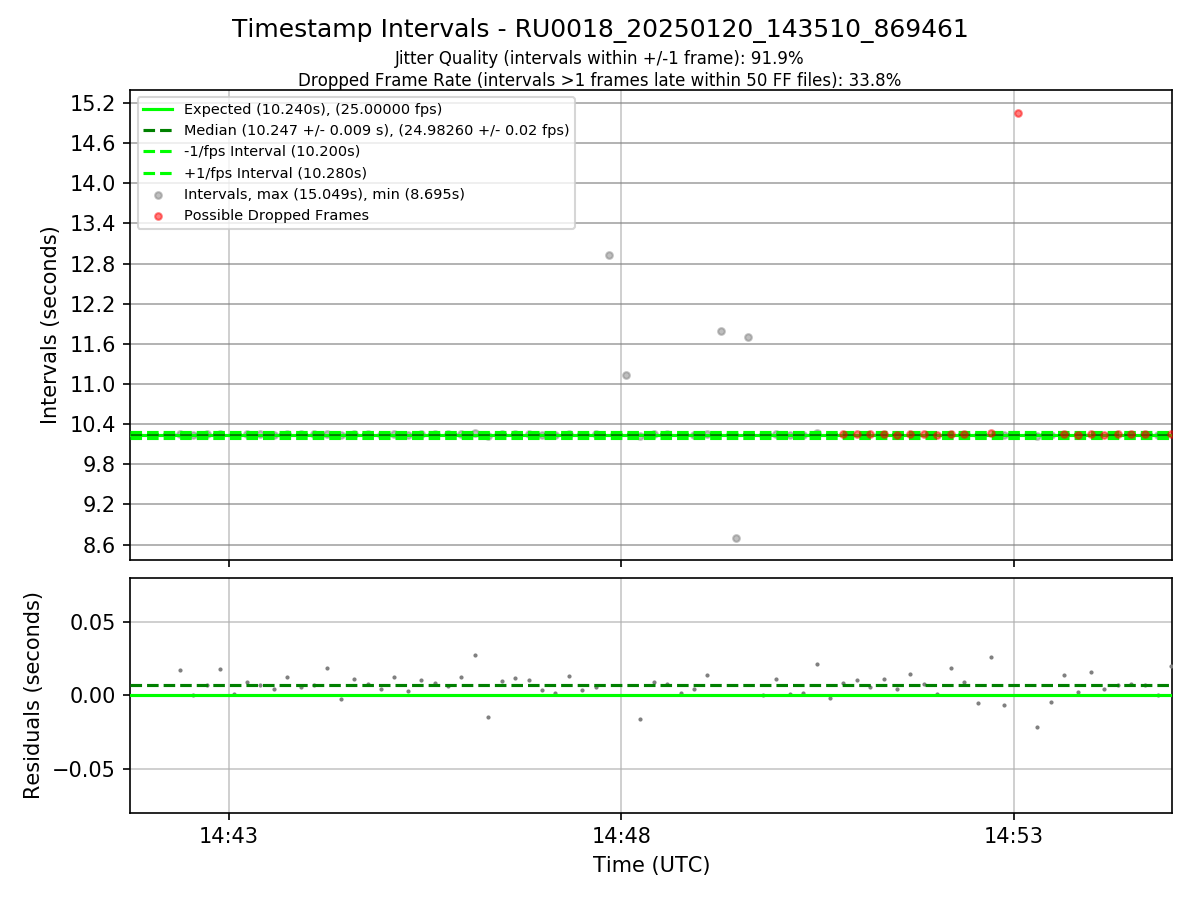Click the 'Dropped Frame Rate' subtitle showing 33.8%
The width and height of the screenshot is (1200, 900).
[599, 80]
